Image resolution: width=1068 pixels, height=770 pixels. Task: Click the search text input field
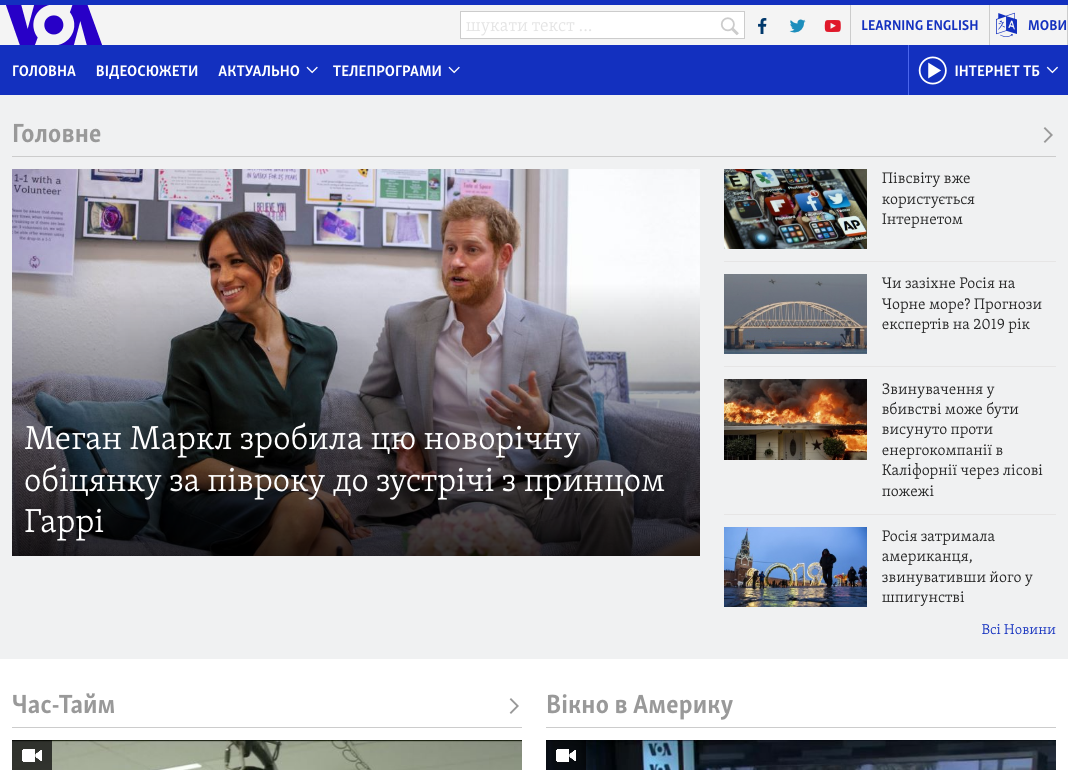click(x=590, y=26)
